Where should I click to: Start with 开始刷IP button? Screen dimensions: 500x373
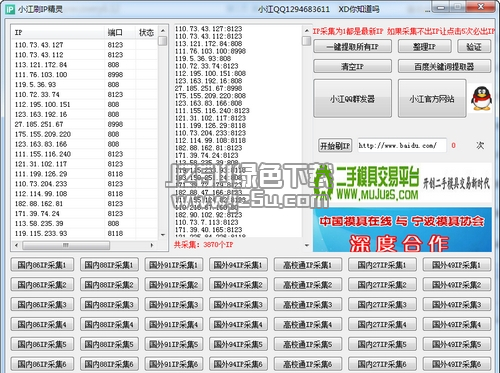click(x=335, y=146)
